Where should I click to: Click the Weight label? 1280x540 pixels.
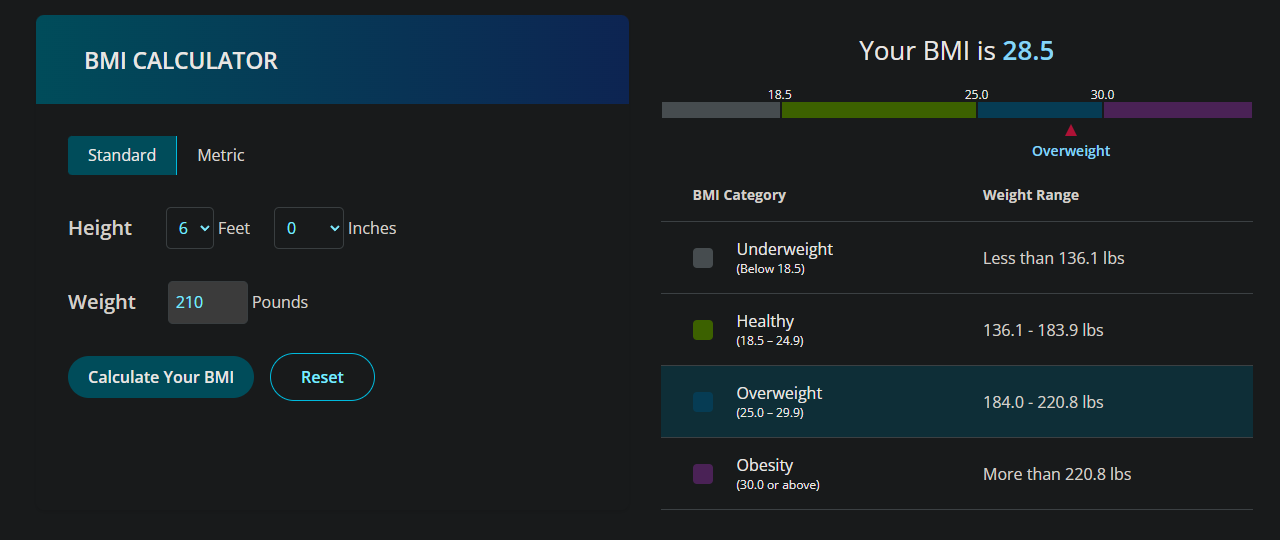click(x=102, y=302)
